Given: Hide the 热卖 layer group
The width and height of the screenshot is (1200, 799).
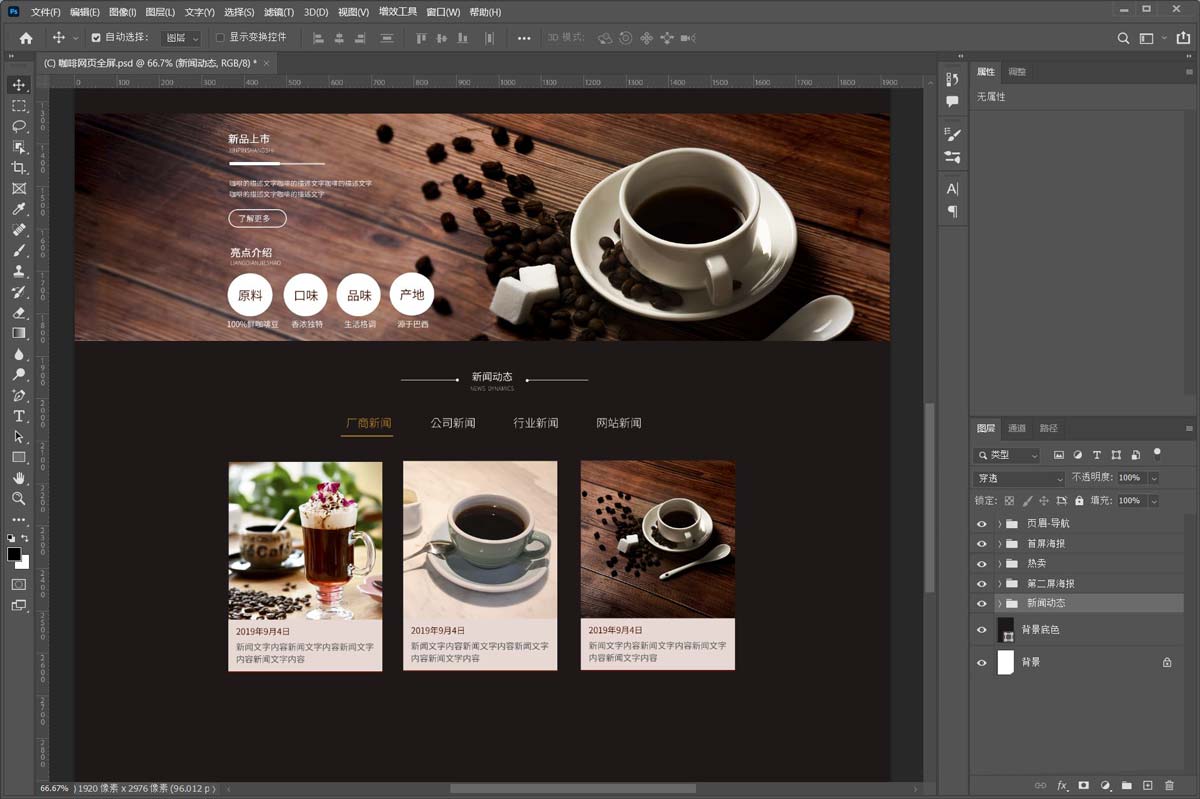Looking at the screenshot, I should 981,563.
